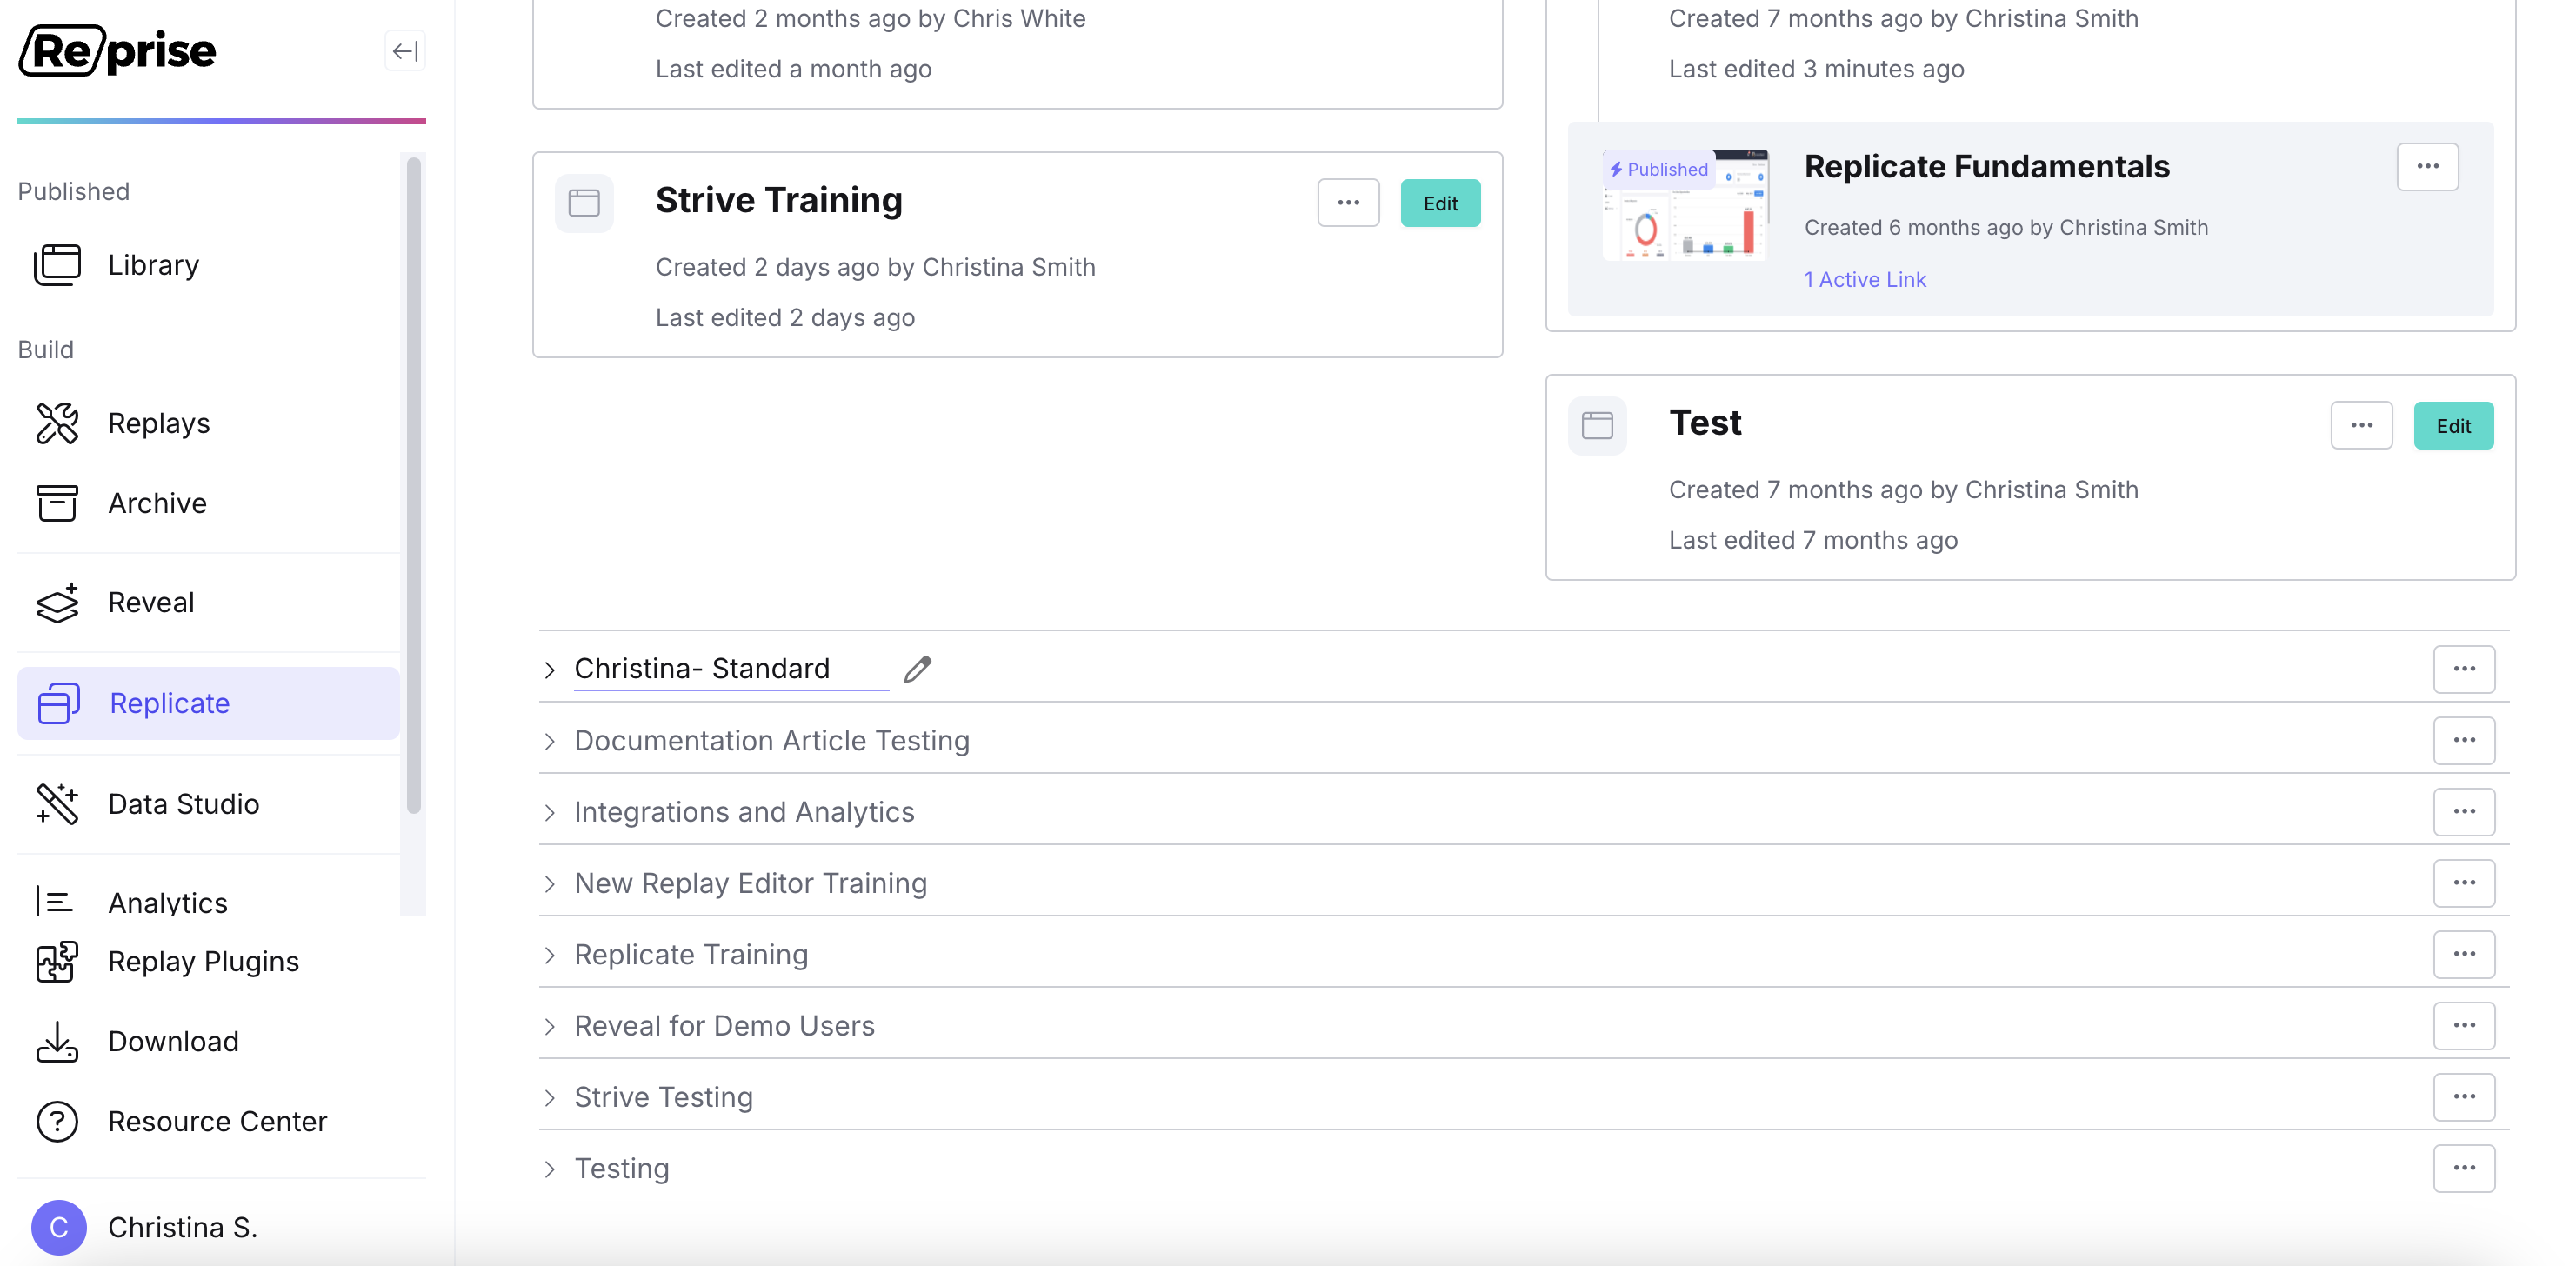
Task: Open more options for Test card
Action: pyautogui.click(x=2362, y=426)
